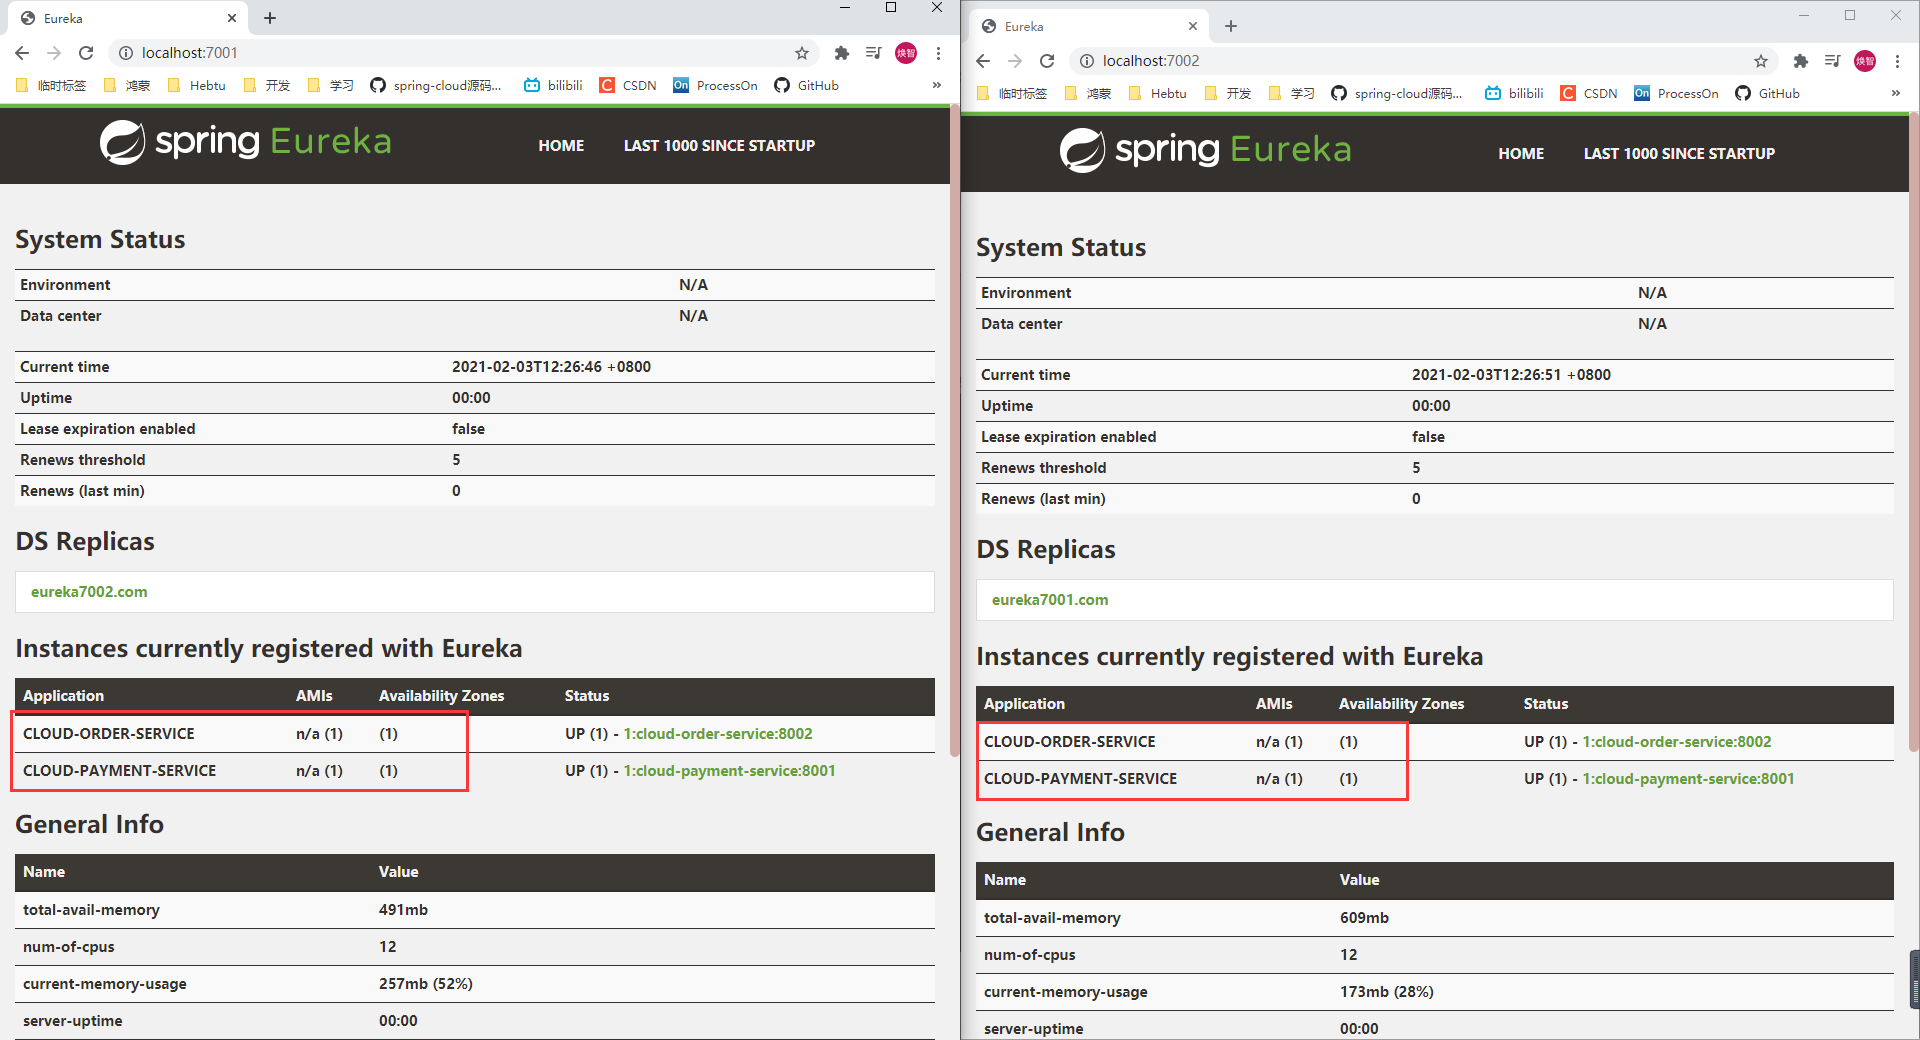This screenshot has height=1040, width=1920.
Task: Open new tab in the left window
Action: click(270, 18)
